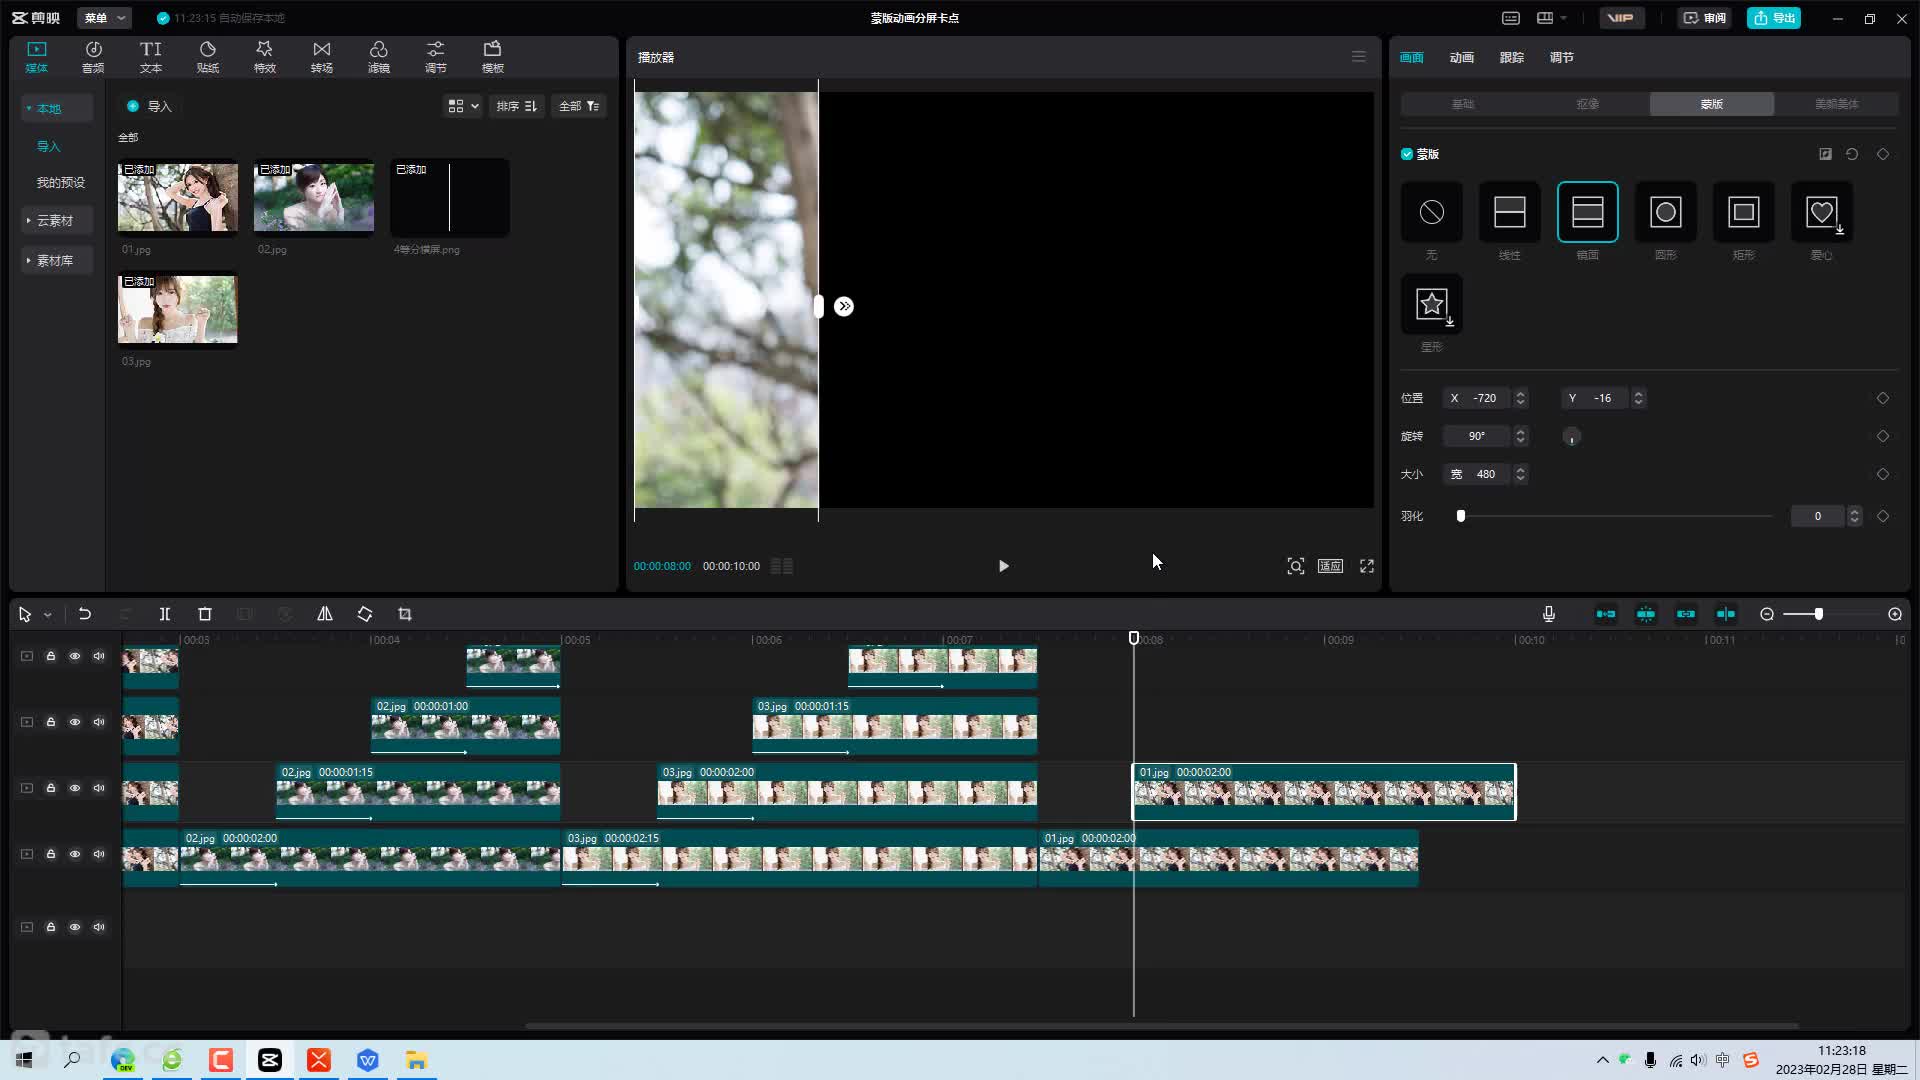Toggle auto snapping in timeline
The height and width of the screenshot is (1080, 1920).
click(x=1646, y=614)
